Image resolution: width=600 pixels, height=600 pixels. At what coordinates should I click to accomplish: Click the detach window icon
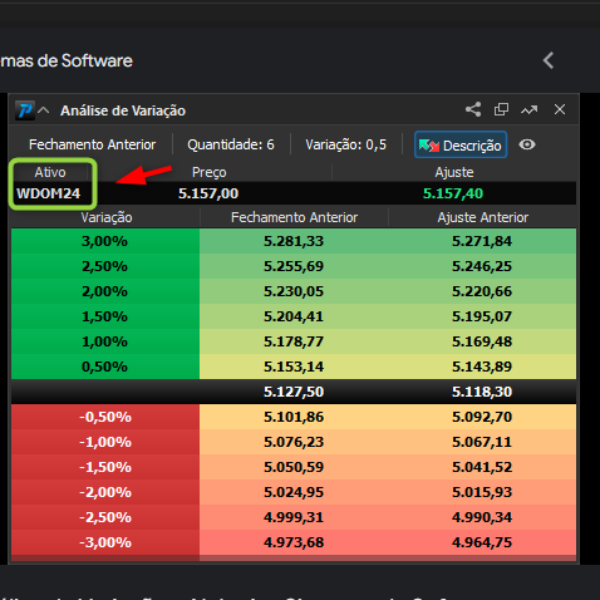[501, 110]
